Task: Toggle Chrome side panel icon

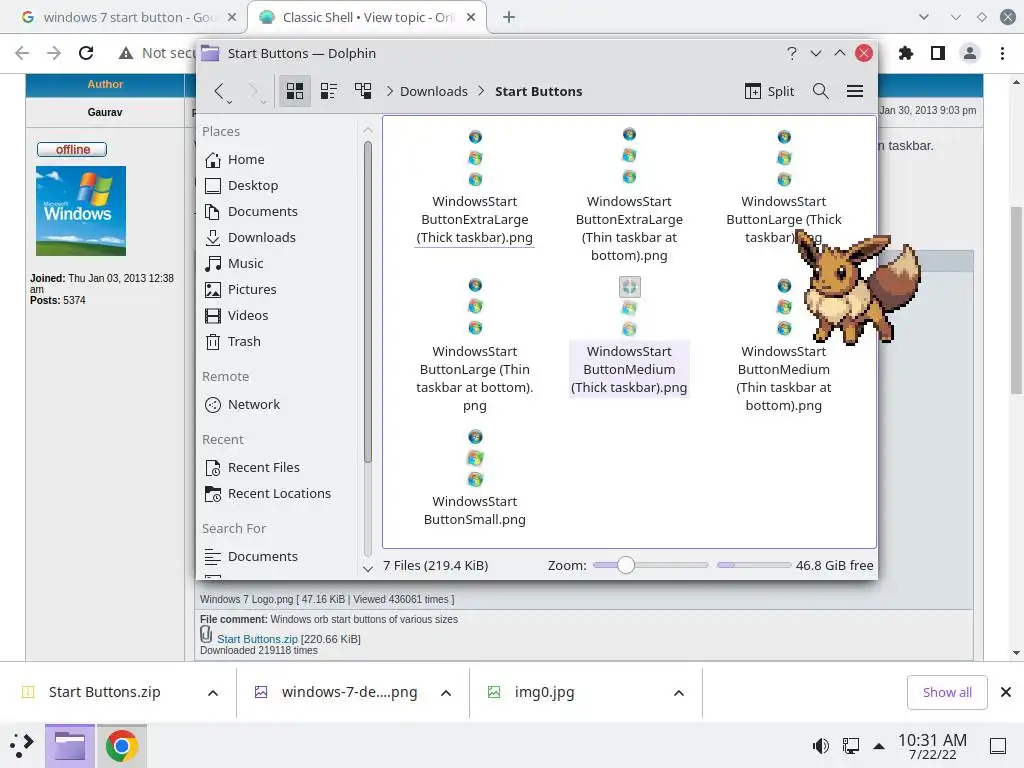Action: [938, 54]
